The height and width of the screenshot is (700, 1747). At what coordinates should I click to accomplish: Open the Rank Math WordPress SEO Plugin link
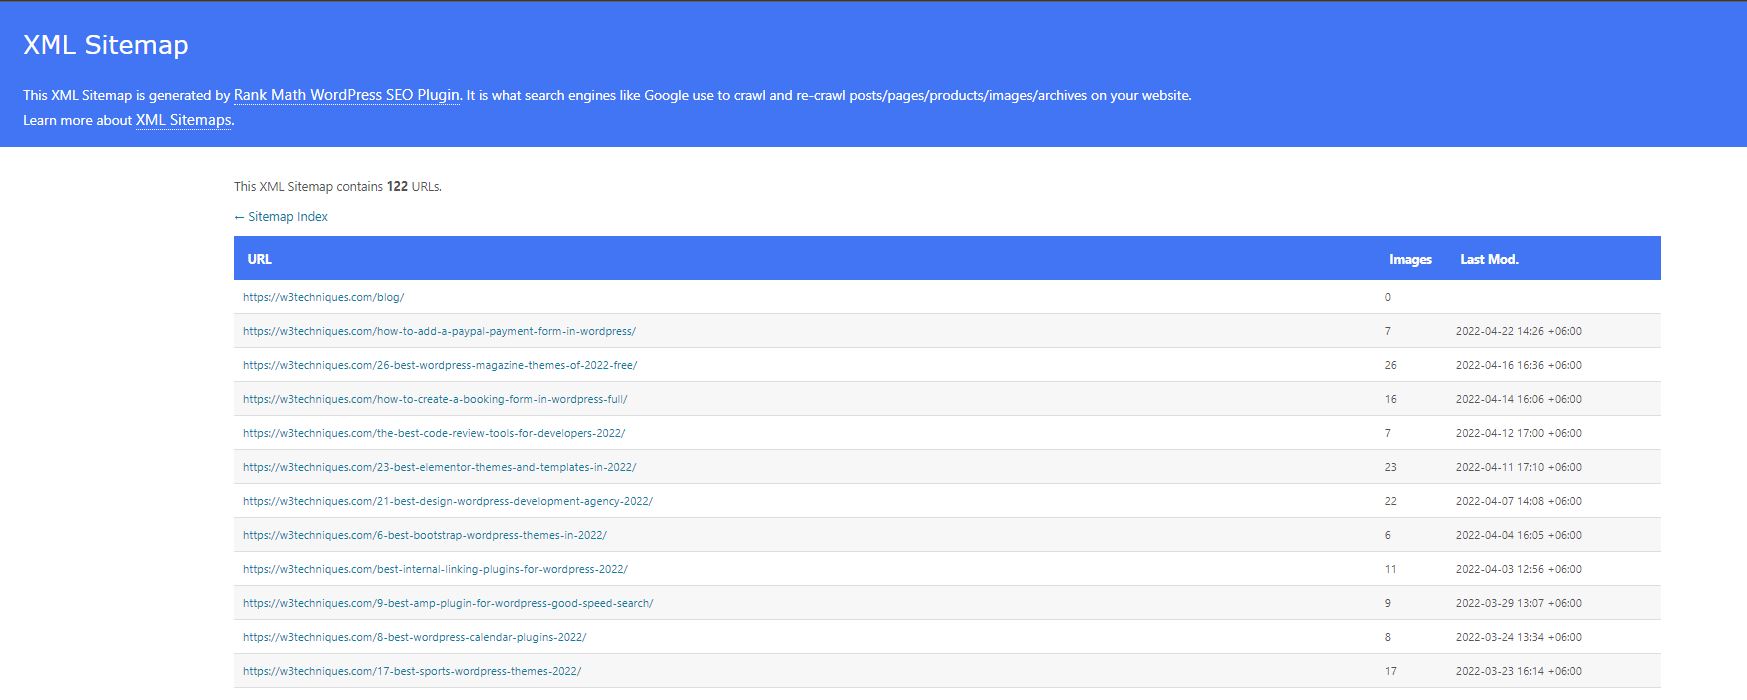[346, 95]
